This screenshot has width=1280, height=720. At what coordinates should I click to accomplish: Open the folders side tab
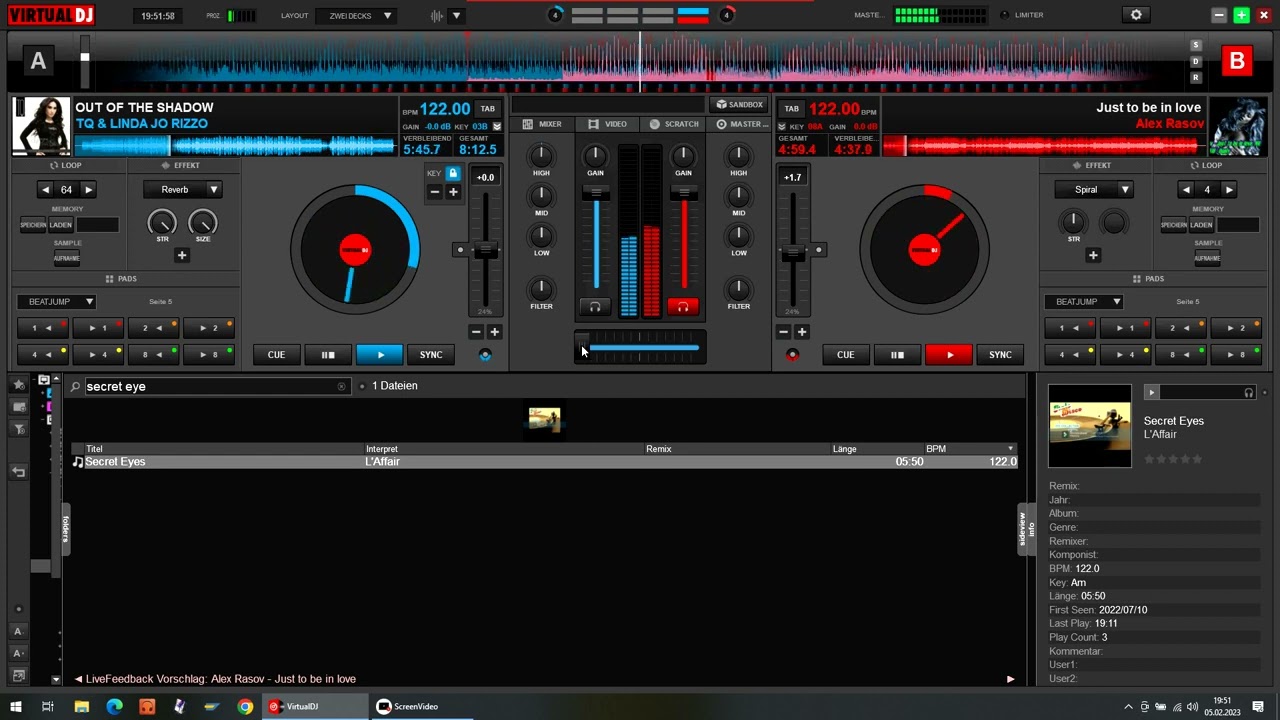pos(66,528)
